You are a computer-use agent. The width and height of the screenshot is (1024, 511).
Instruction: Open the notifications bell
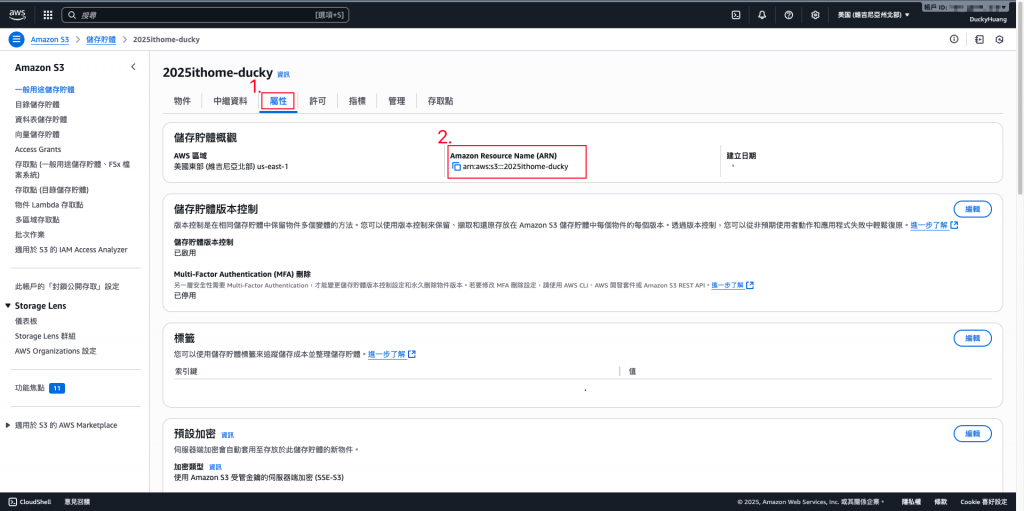762,14
